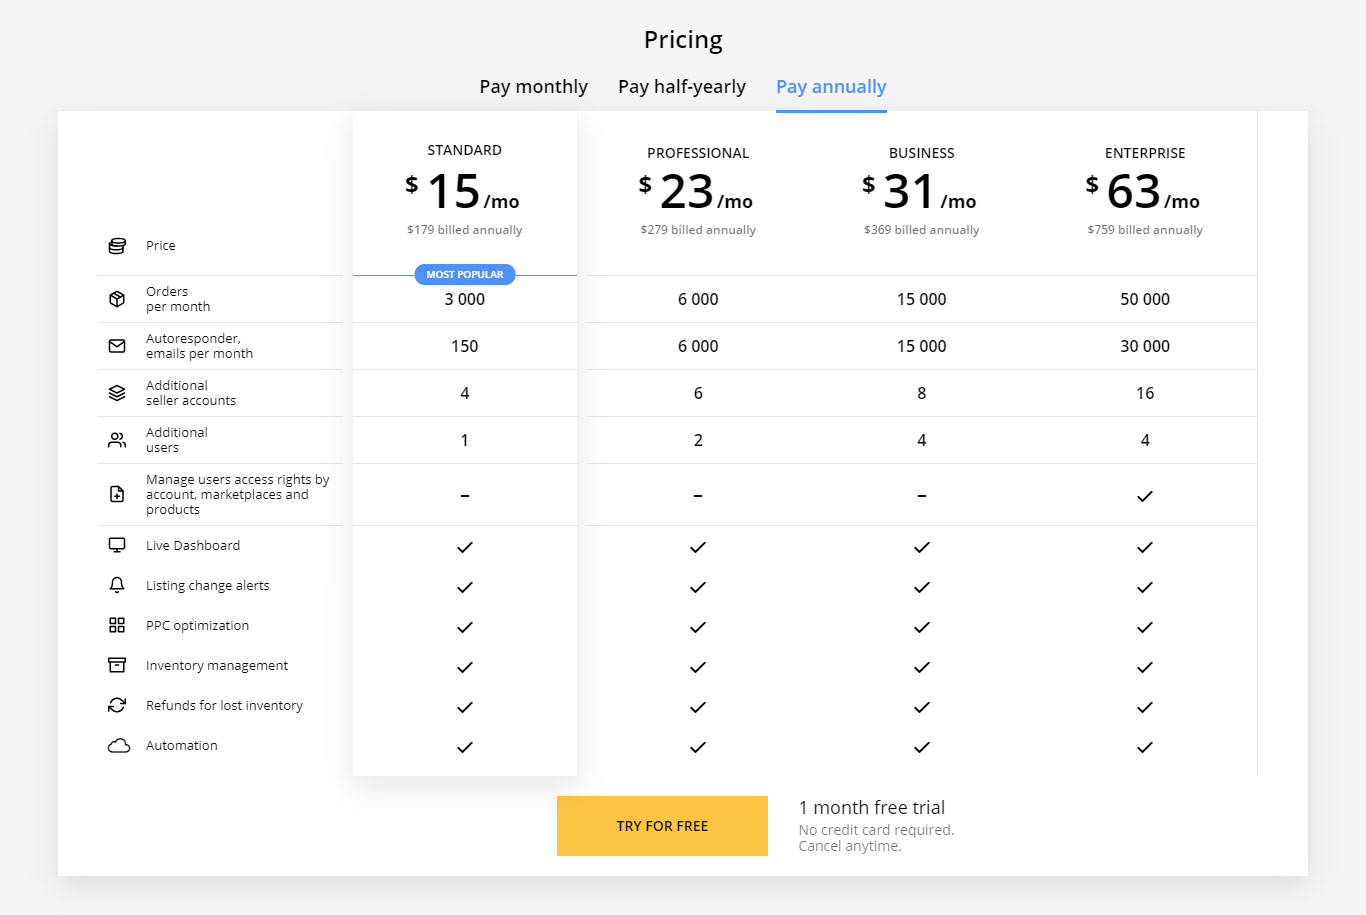Click the Refunds for lost inventory arrows icon
Image resolution: width=1366 pixels, height=915 pixels.
coord(117,705)
